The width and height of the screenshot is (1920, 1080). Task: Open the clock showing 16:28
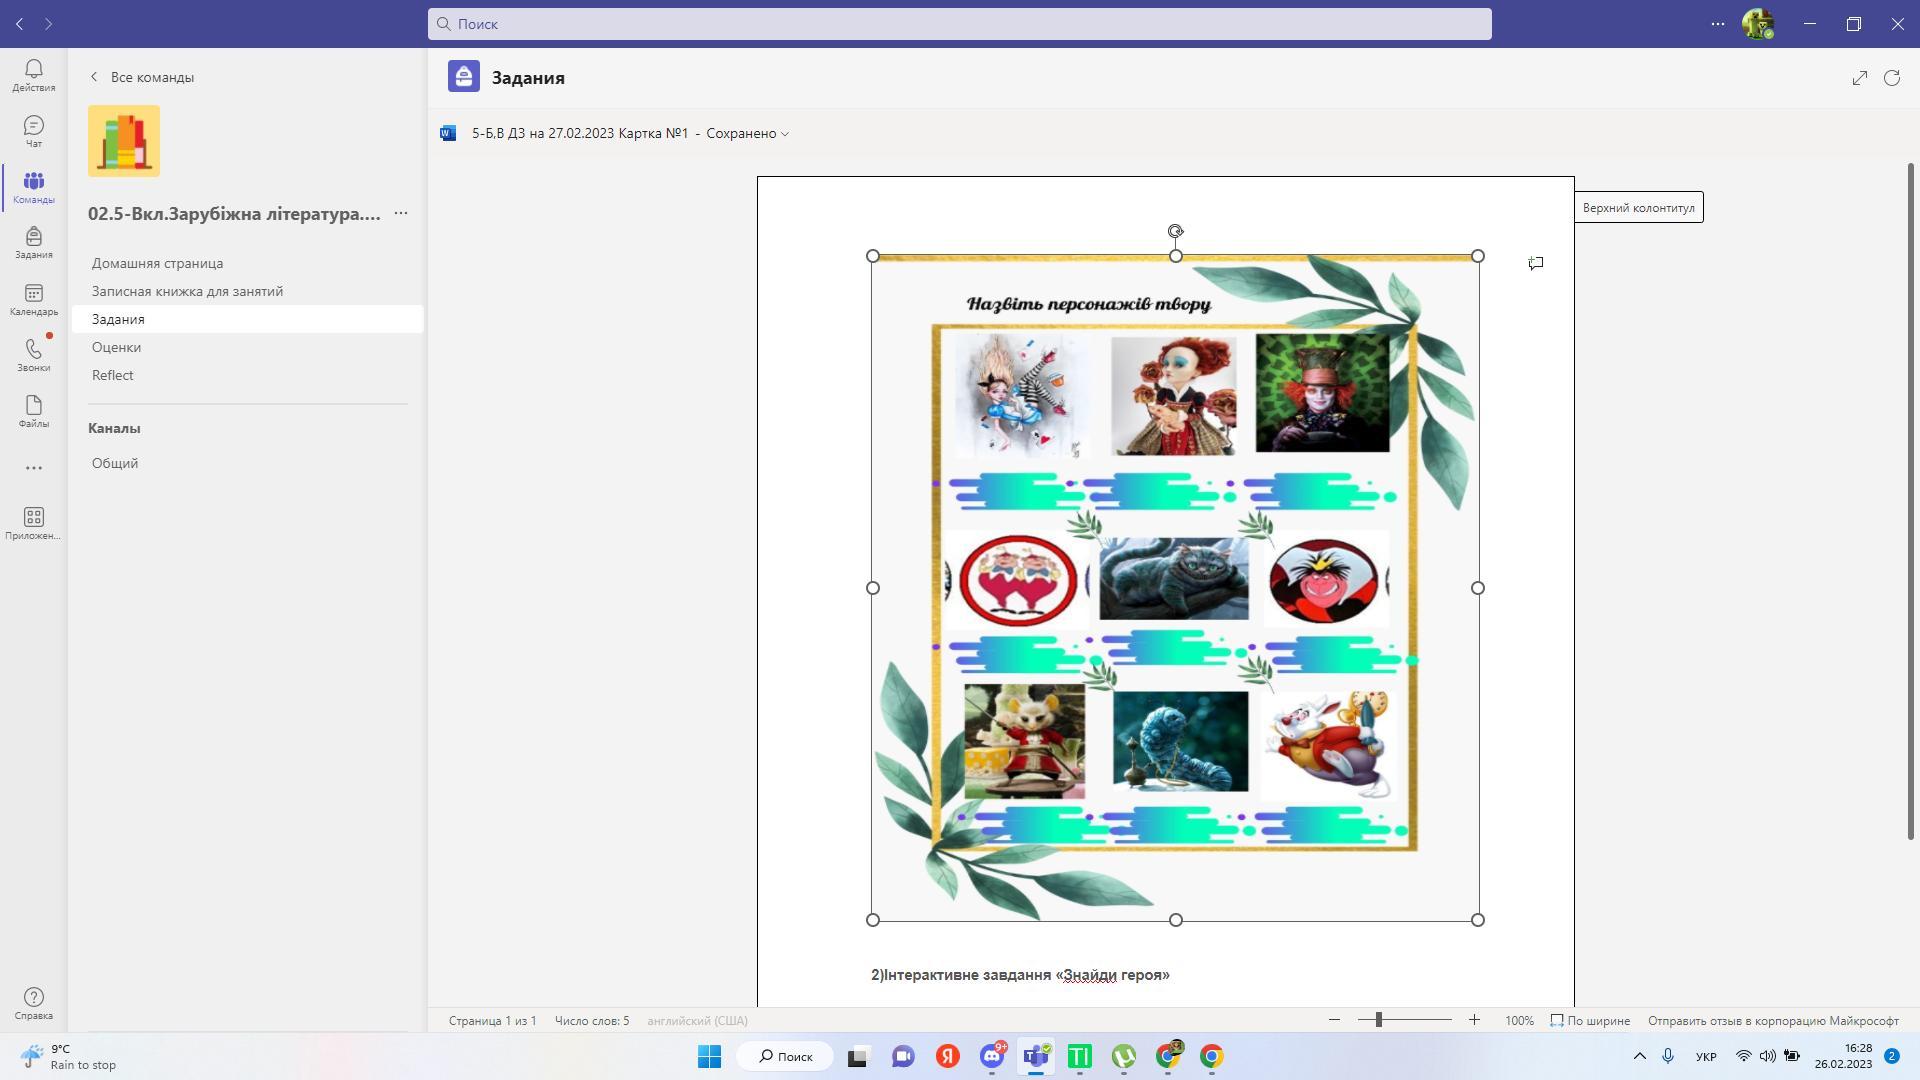tap(1844, 1056)
